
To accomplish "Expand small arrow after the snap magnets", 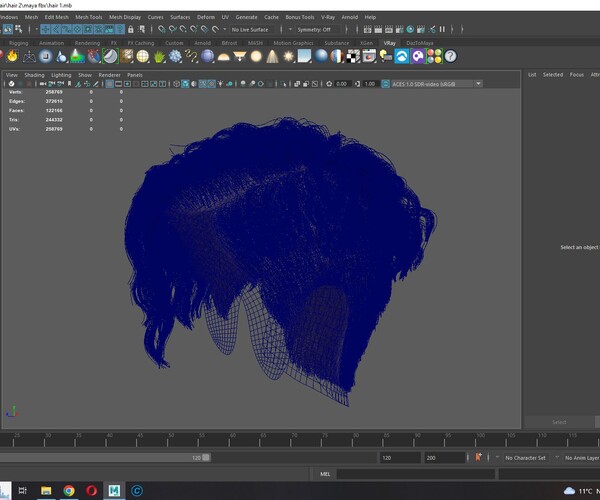I will point(225,29).
